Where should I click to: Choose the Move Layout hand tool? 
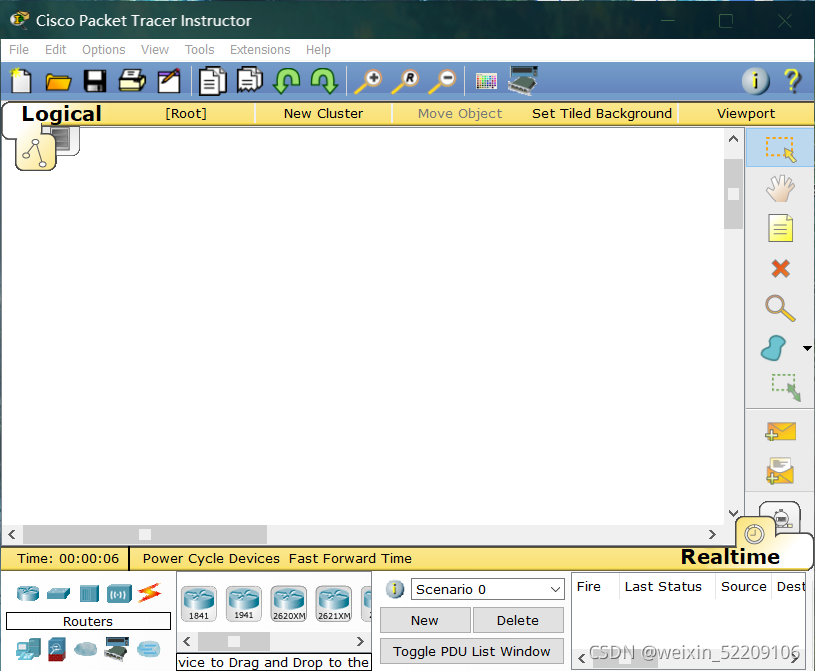point(780,188)
